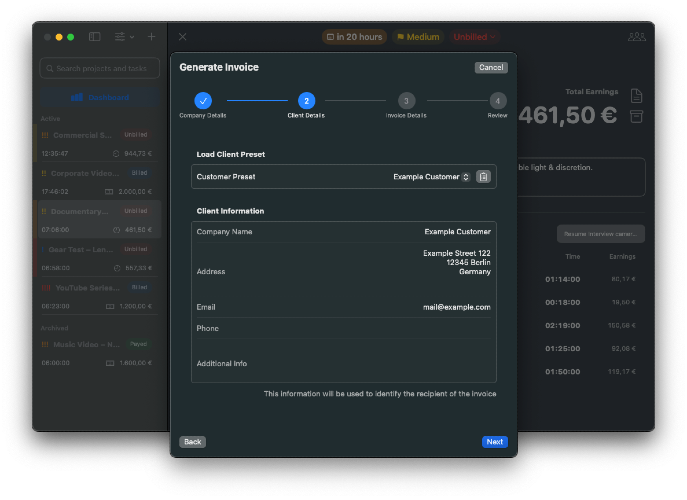Click the clock icon in Documentary row
The image size is (687, 500).
click(x=117, y=230)
